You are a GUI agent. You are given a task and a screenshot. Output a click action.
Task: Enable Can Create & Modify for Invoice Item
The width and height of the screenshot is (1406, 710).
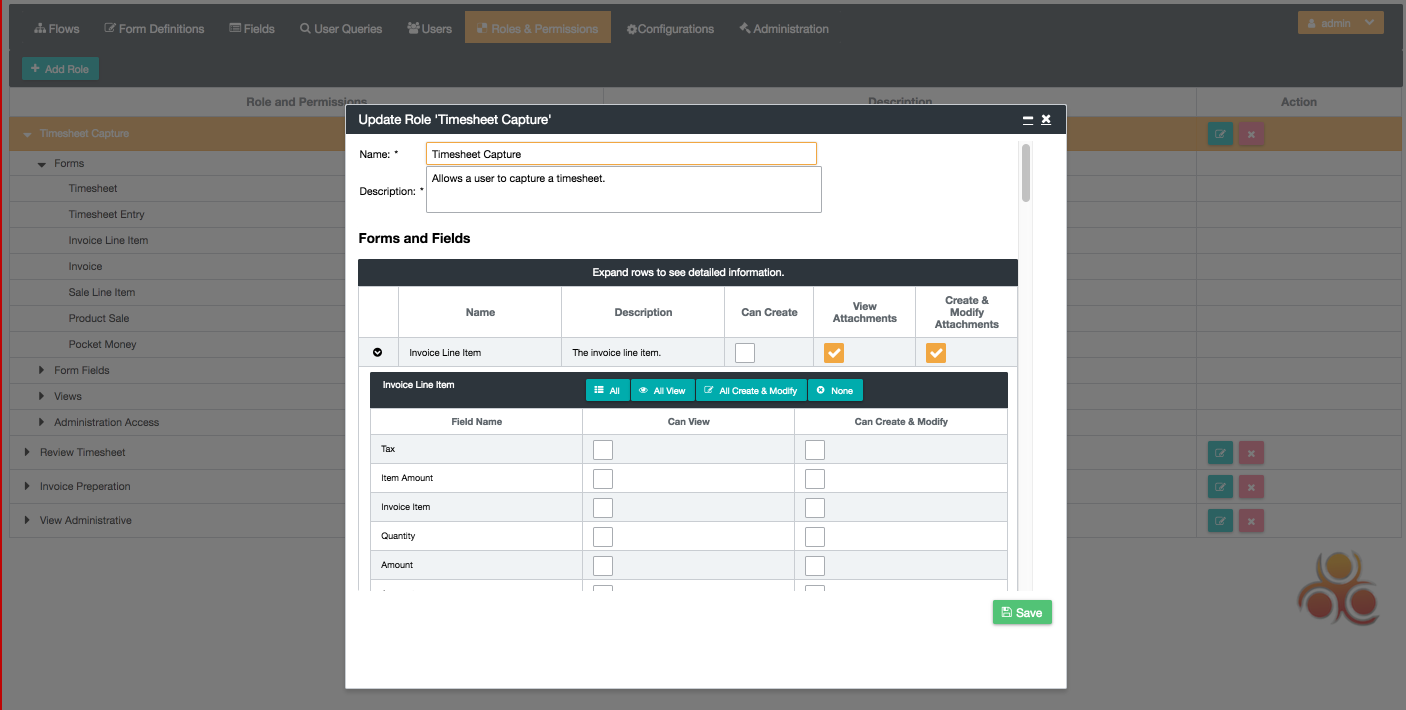(x=815, y=508)
